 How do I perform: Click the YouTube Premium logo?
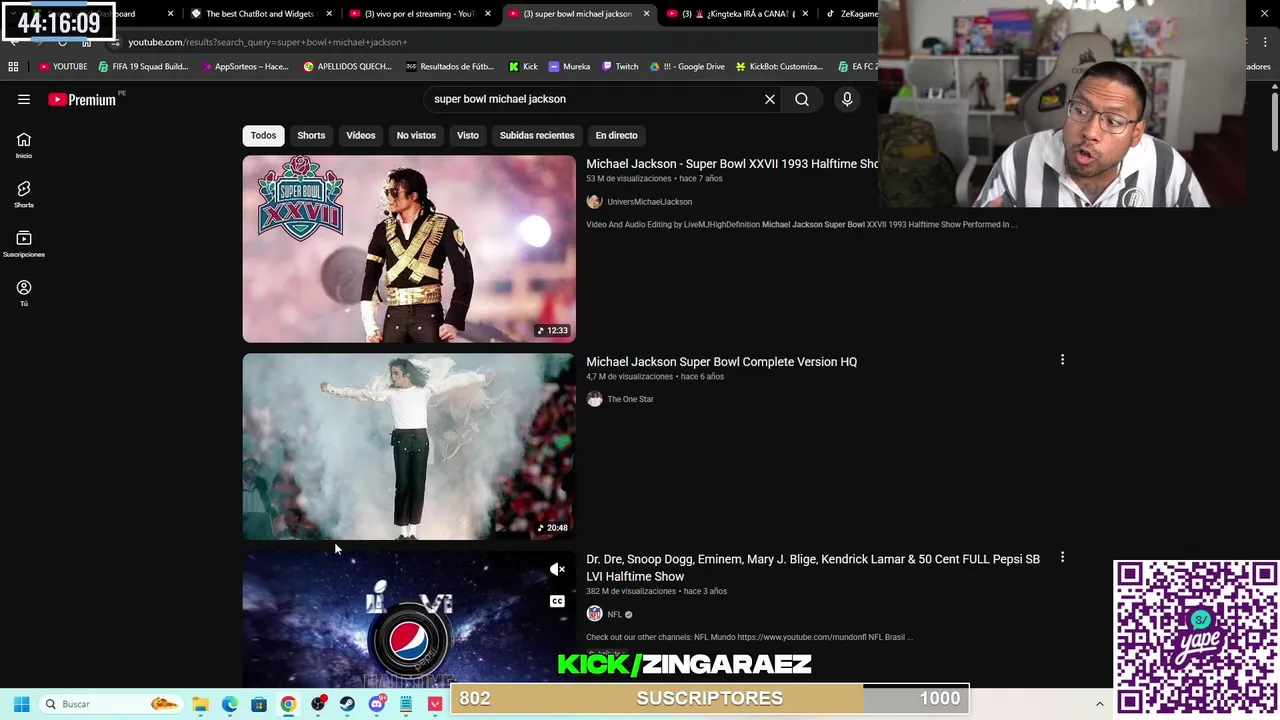tap(83, 99)
